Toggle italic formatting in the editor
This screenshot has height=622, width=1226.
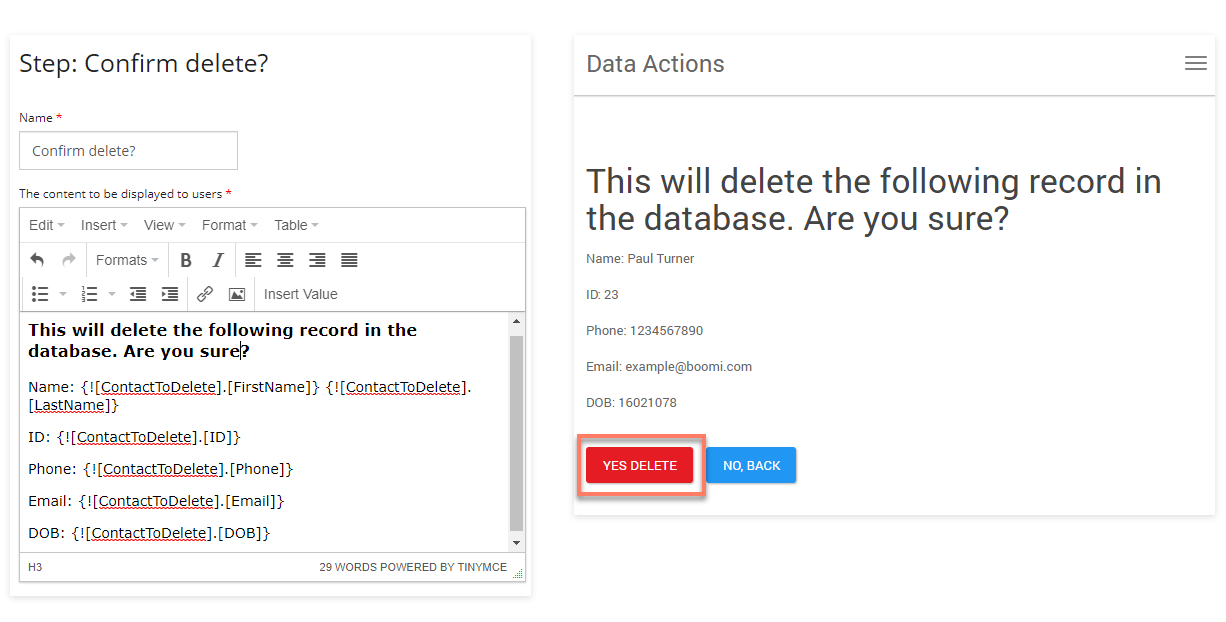218,260
